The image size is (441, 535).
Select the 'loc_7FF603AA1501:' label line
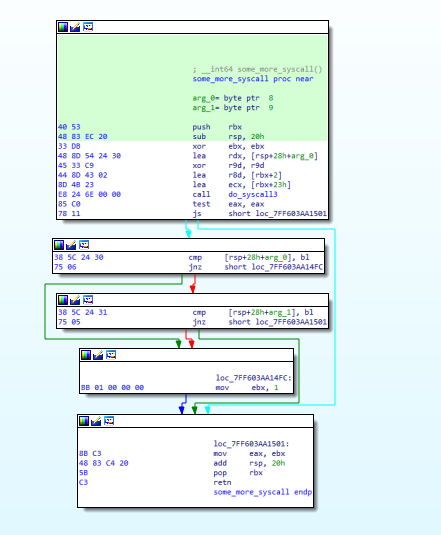pos(251,444)
